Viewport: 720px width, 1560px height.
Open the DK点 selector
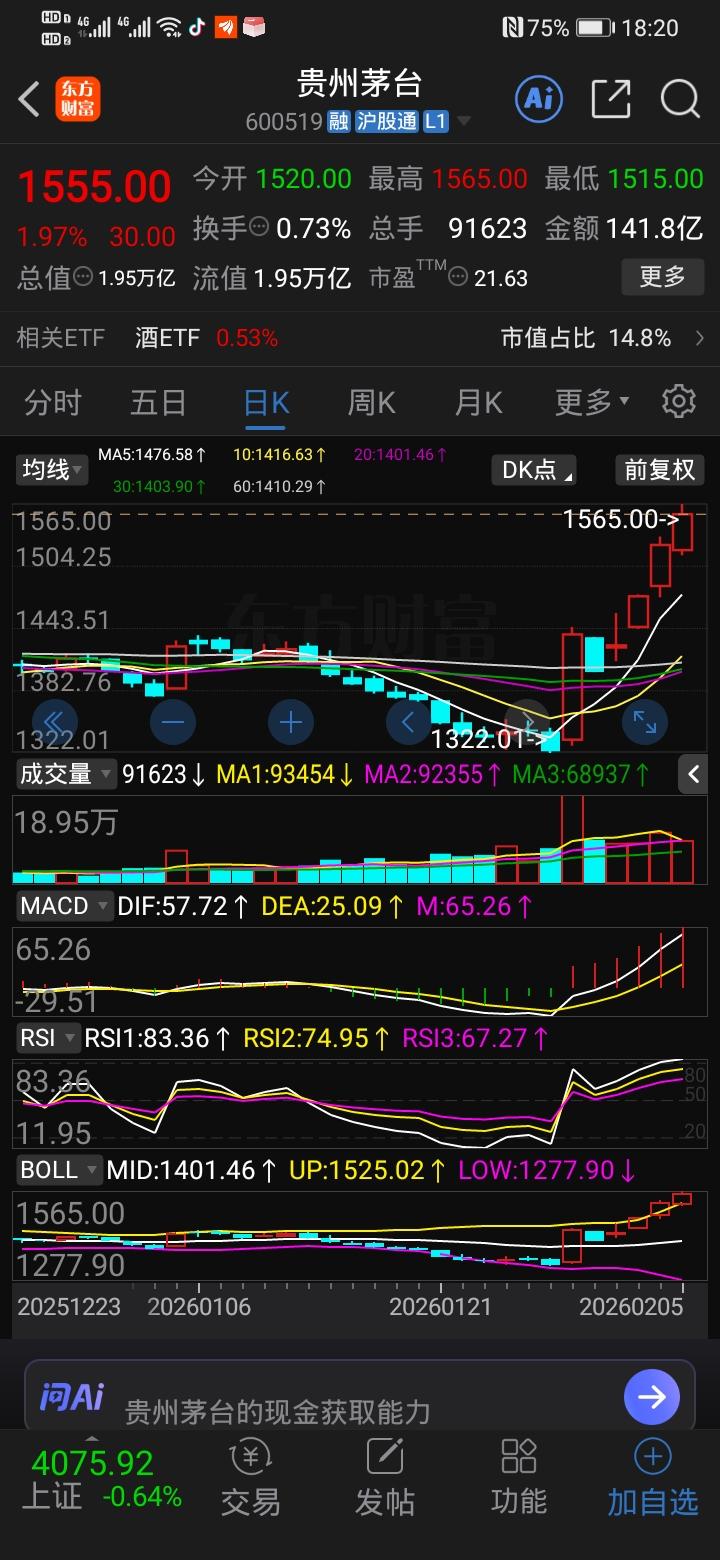pos(535,469)
